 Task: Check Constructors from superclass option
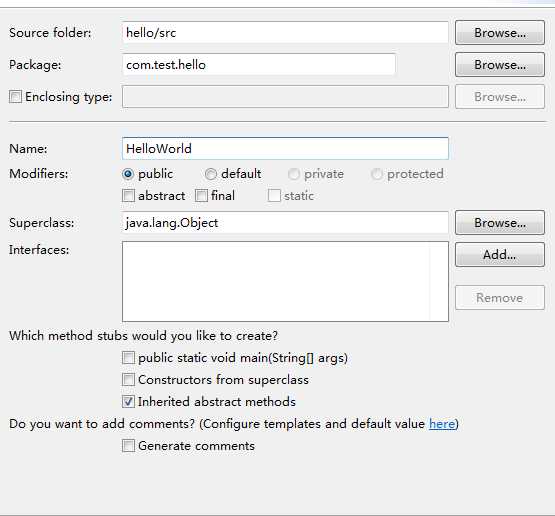[x=128, y=380]
